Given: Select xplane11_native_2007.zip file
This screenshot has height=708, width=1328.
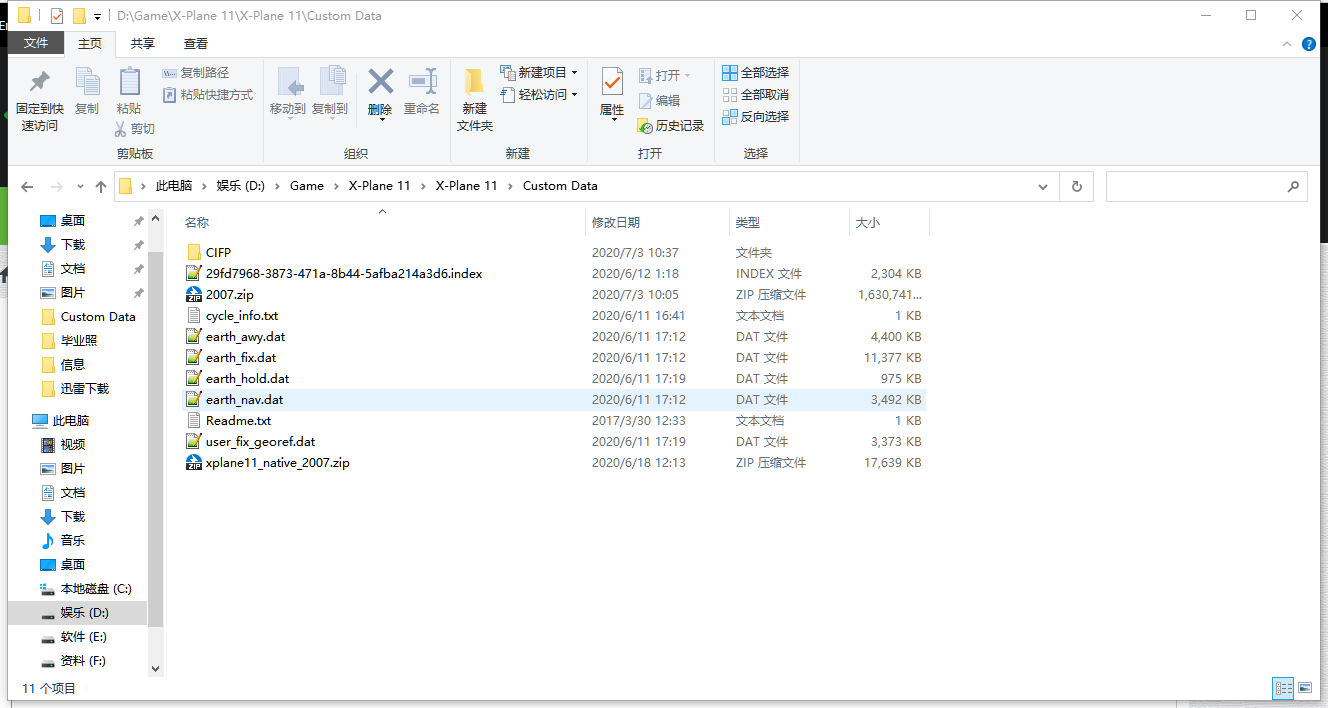Looking at the screenshot, I should [555, 463].
